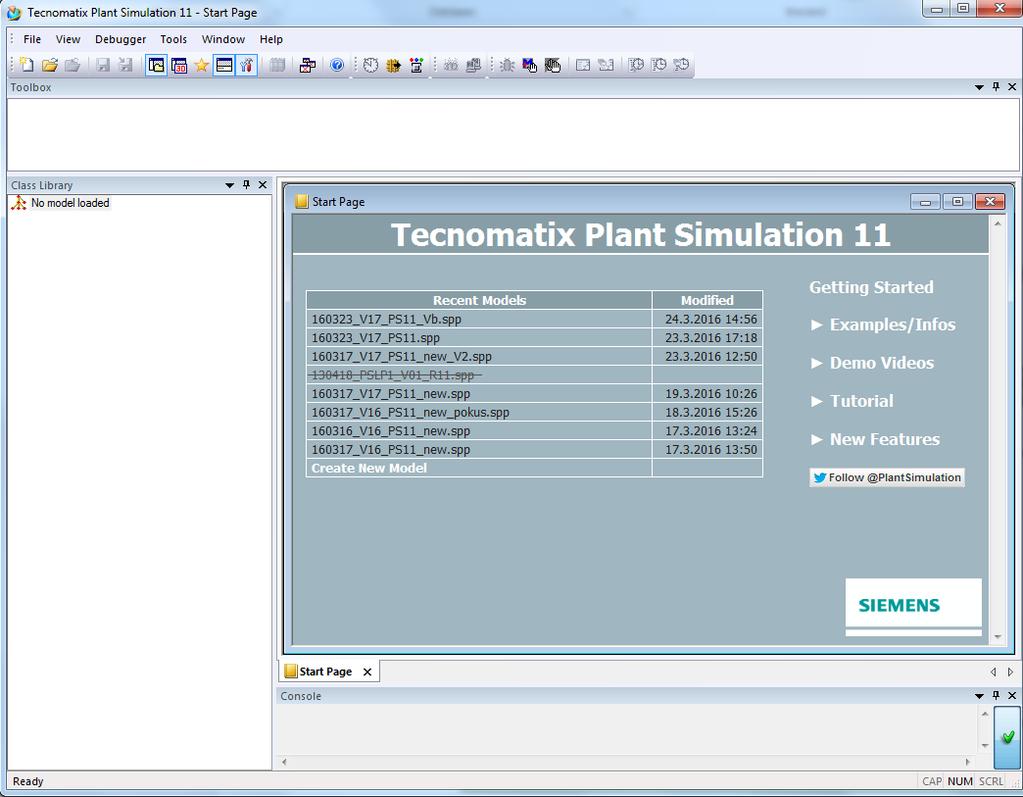1023x797 pixels.
Task: Pin the Console panel
Action: [x=996, y=696]
